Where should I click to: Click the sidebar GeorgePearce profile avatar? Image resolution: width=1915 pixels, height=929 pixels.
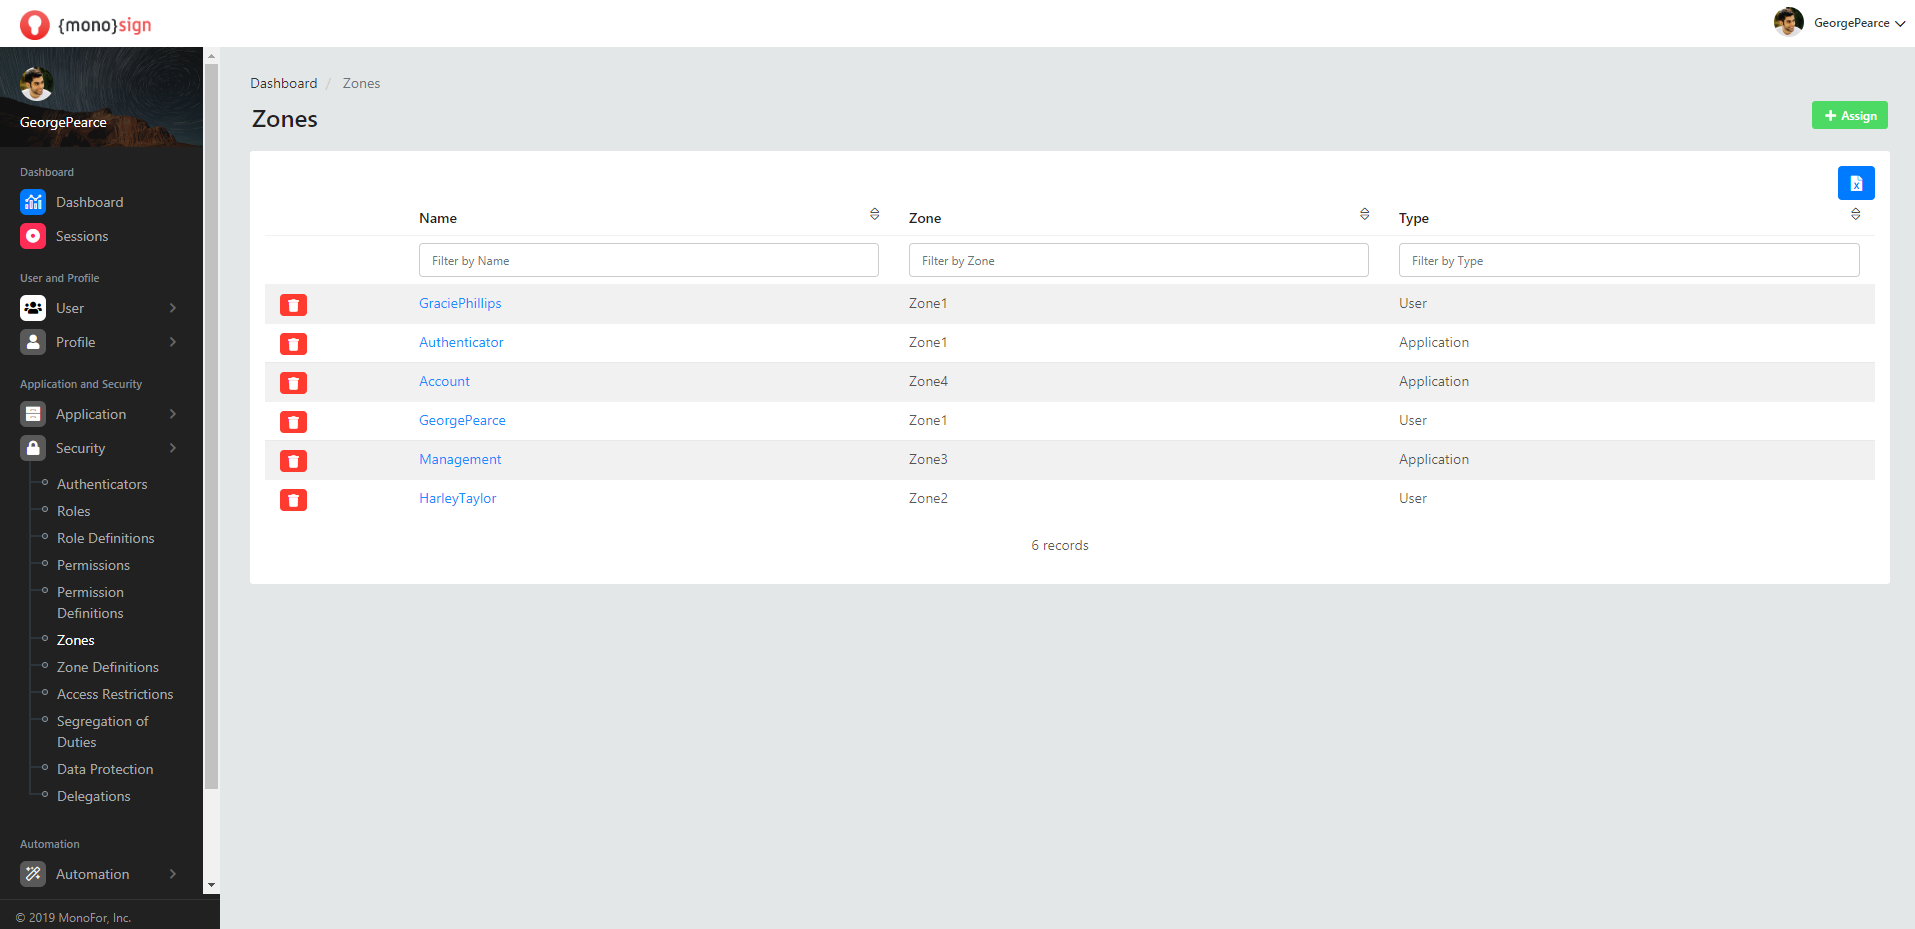(x=37, y=84)
